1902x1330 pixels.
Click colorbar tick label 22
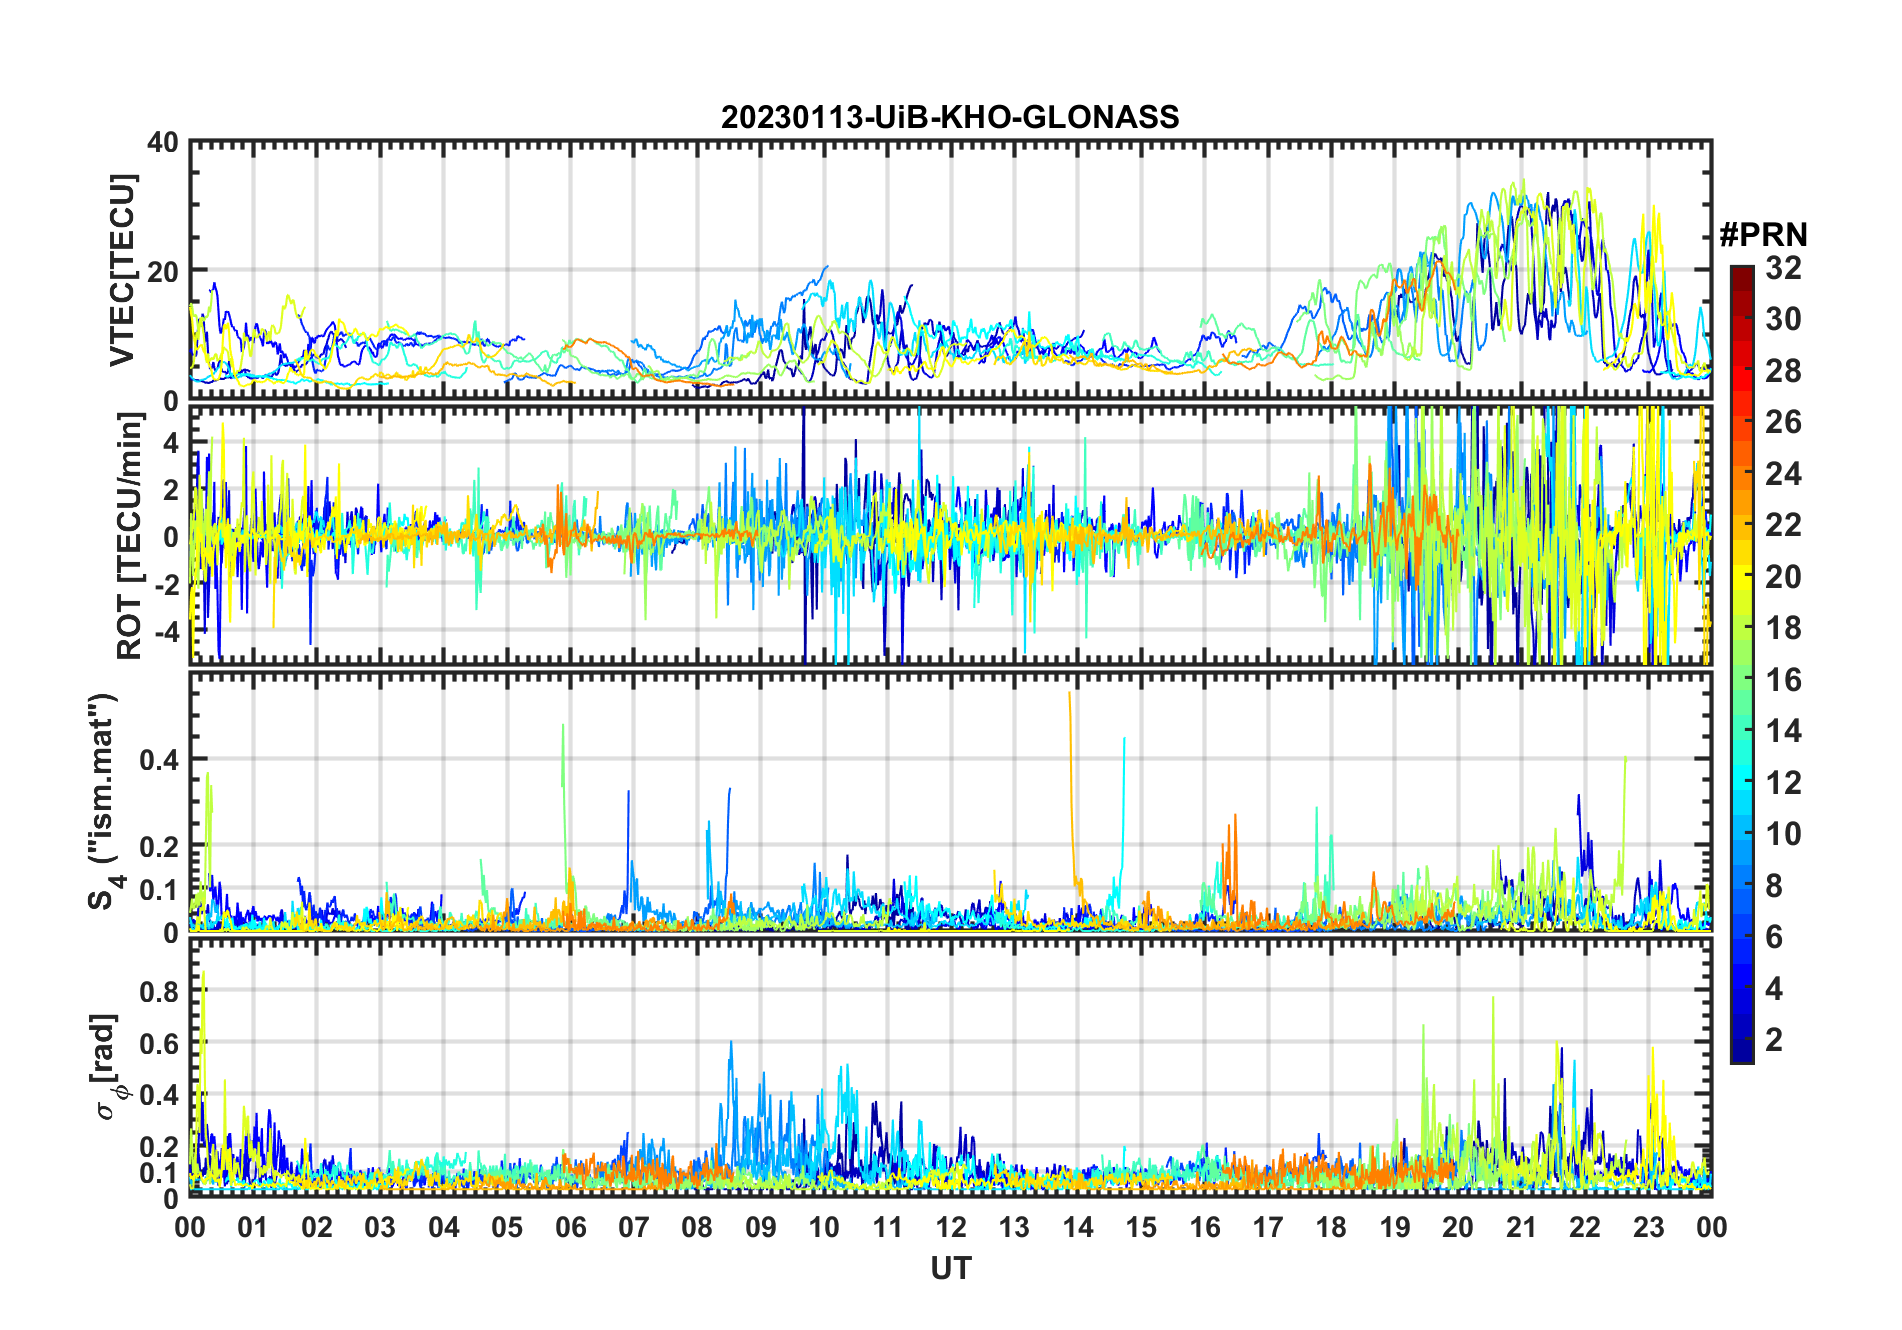coord(1783,525)
